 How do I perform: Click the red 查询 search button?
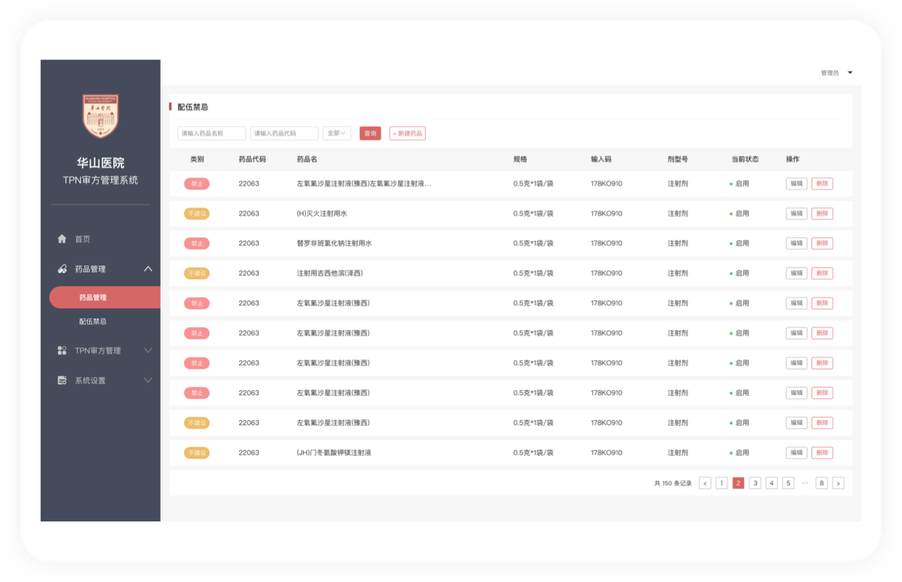coord(370,133)
